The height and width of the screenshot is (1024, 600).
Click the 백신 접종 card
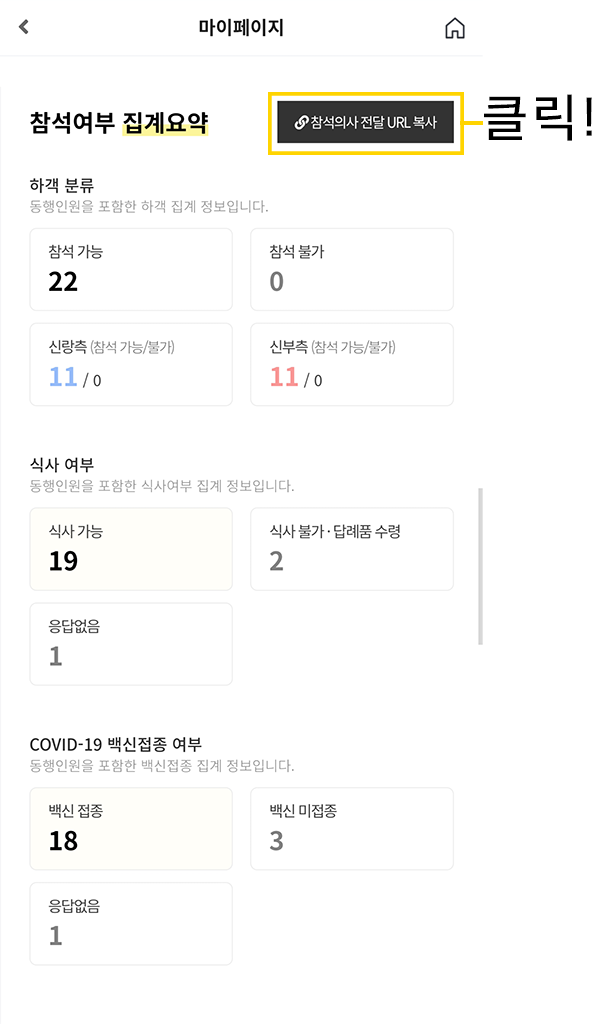[131, 829]
